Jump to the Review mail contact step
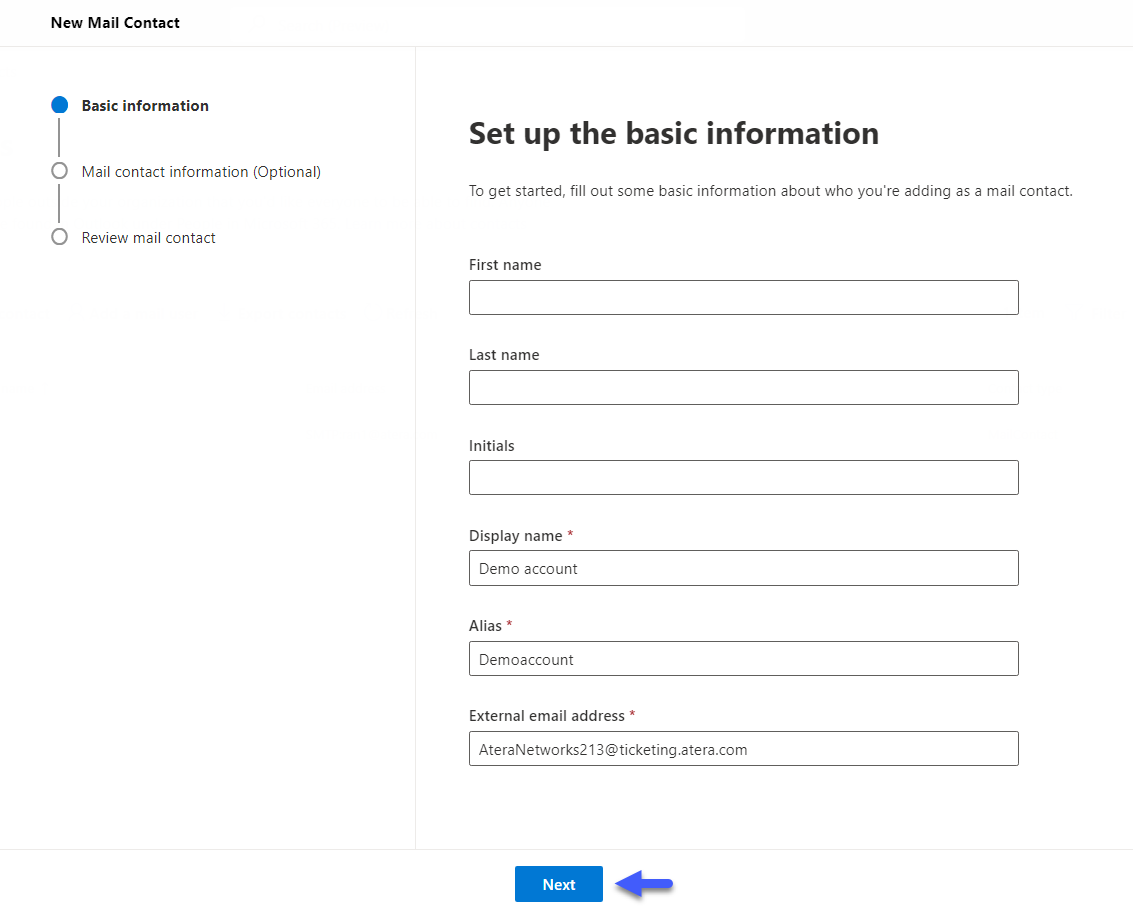The image size is (1133, 916). (x=148, y=237)
